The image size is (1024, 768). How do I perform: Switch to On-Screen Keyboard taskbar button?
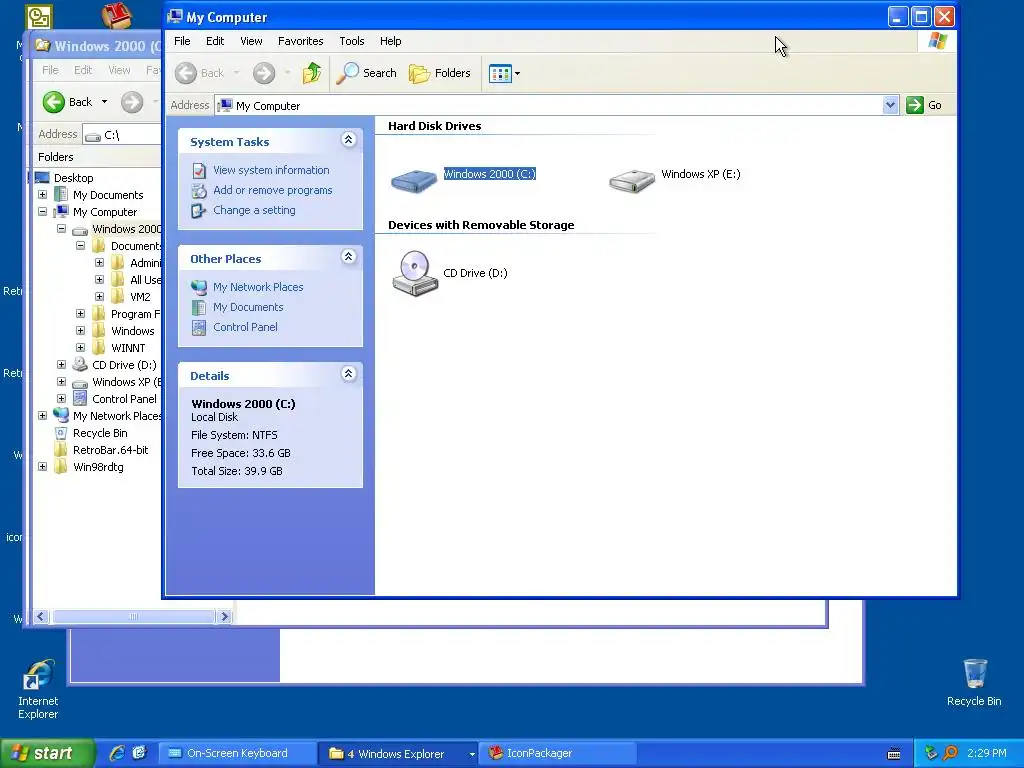tap(237, 753)
